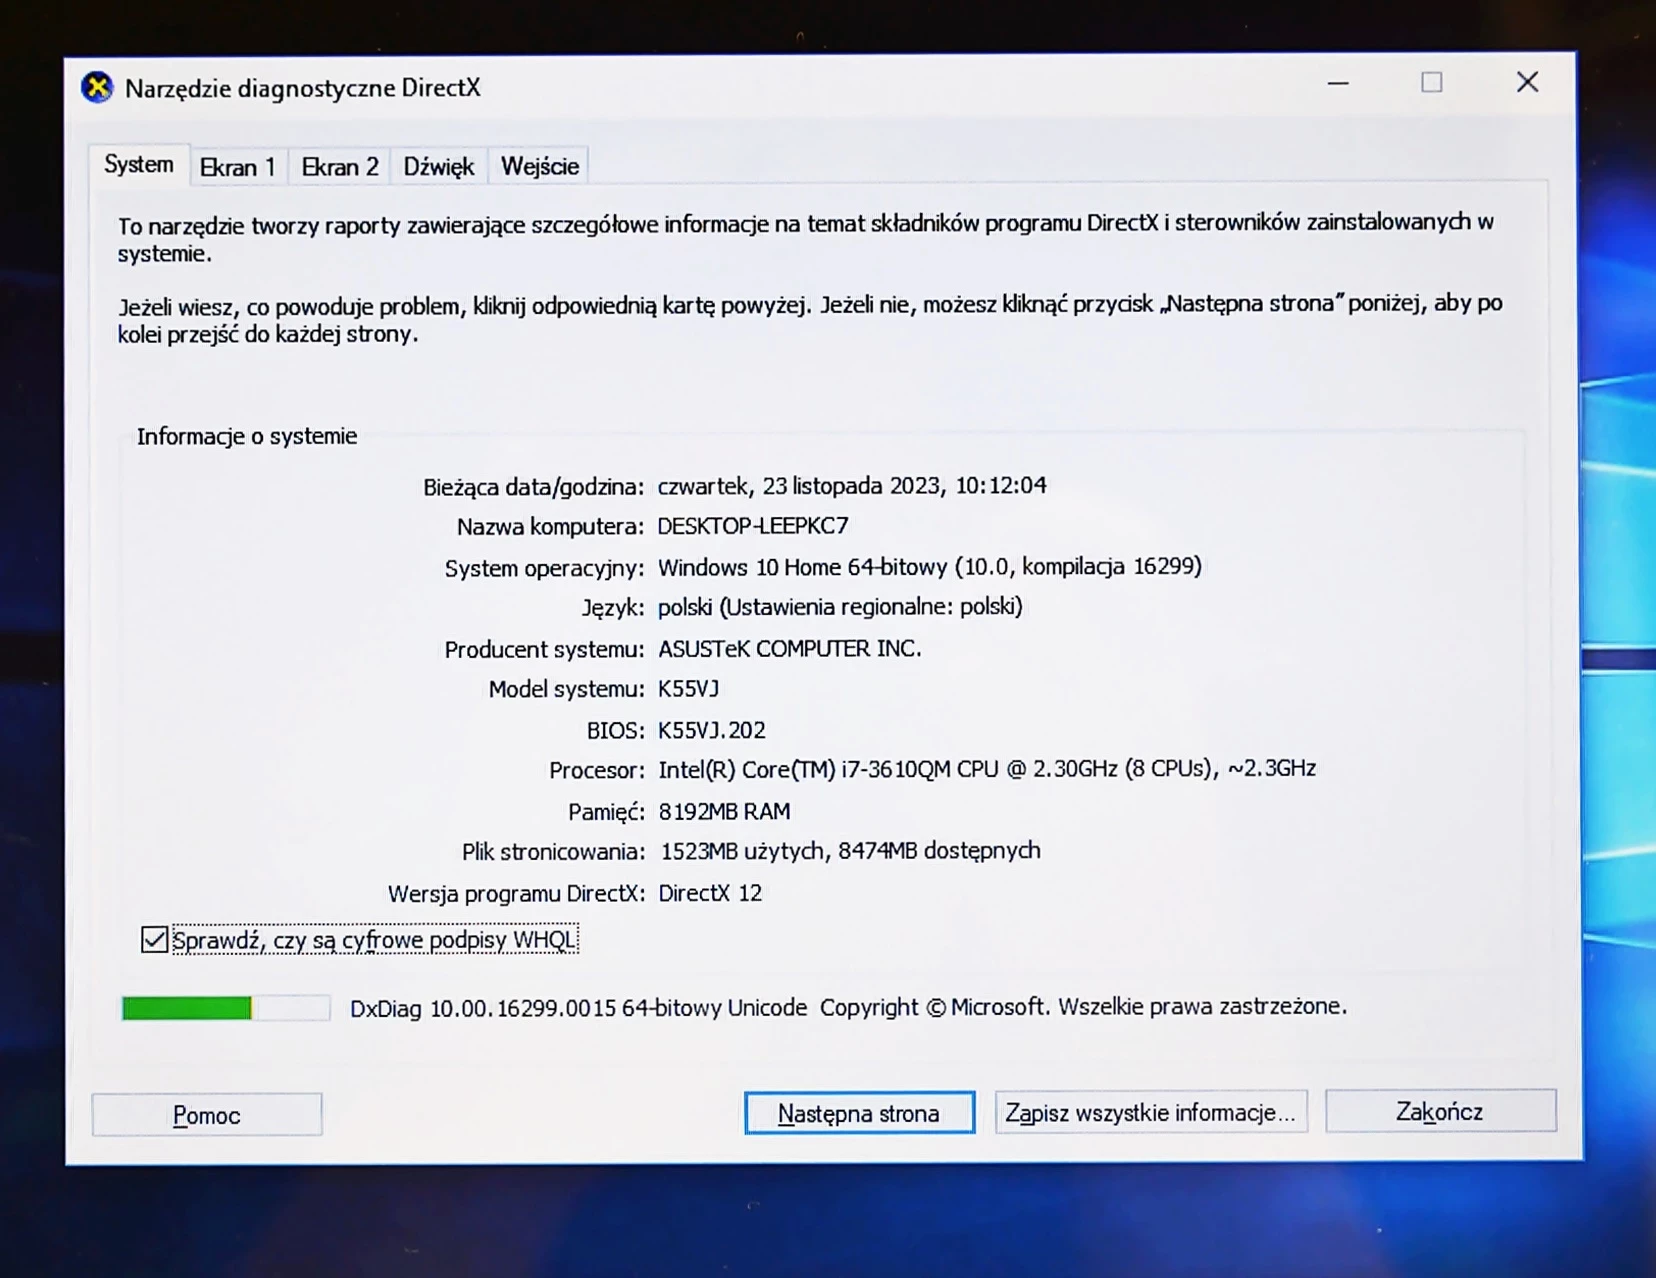Open the Ekran 2 tab
Viewport: 1656px width, 1278px height.
click(x=340, y=167)
